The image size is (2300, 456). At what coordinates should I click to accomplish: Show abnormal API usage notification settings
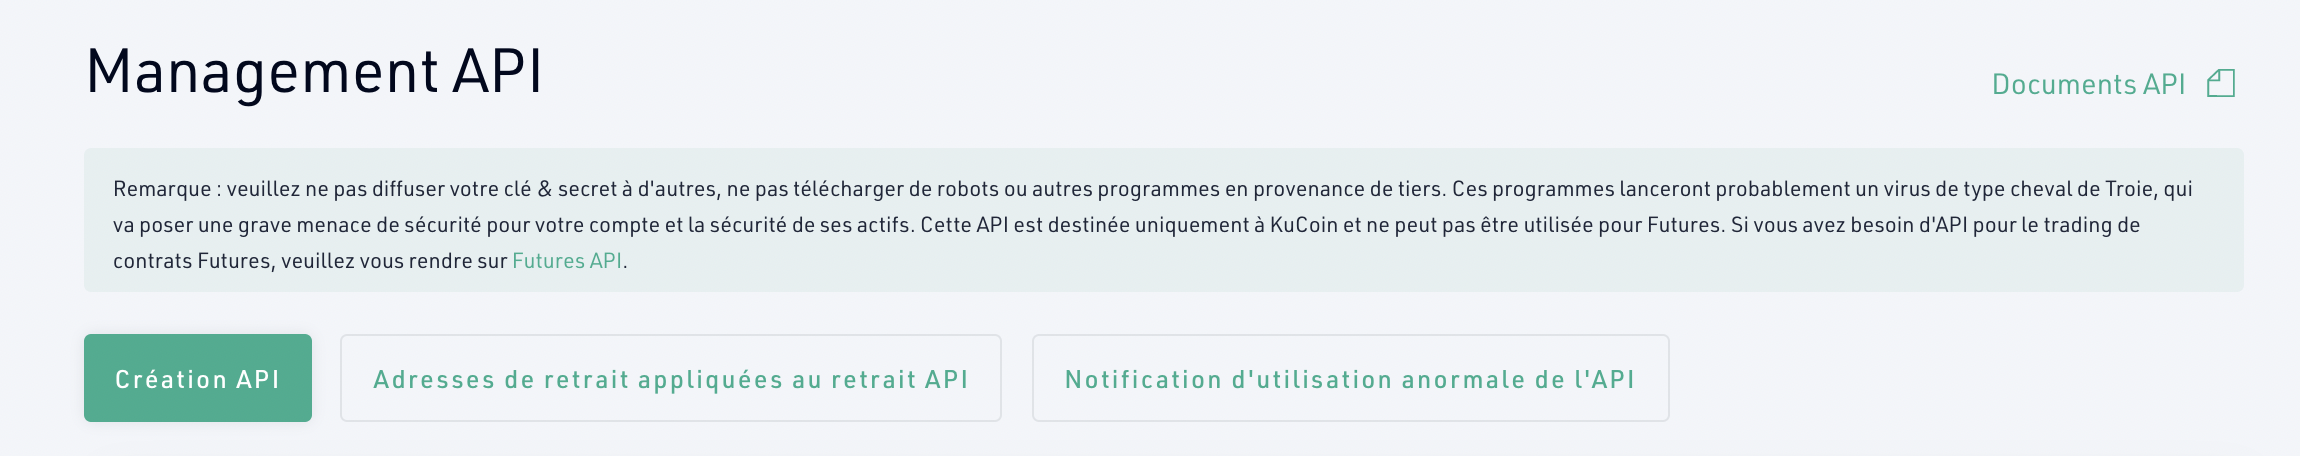1351,378
